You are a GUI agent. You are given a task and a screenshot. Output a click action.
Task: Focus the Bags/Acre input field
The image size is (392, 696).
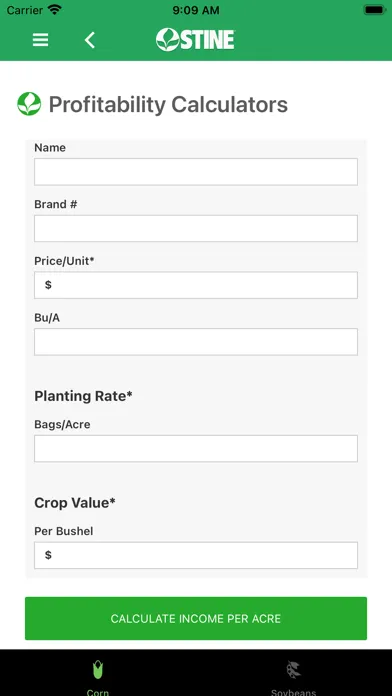coord(196,448)
